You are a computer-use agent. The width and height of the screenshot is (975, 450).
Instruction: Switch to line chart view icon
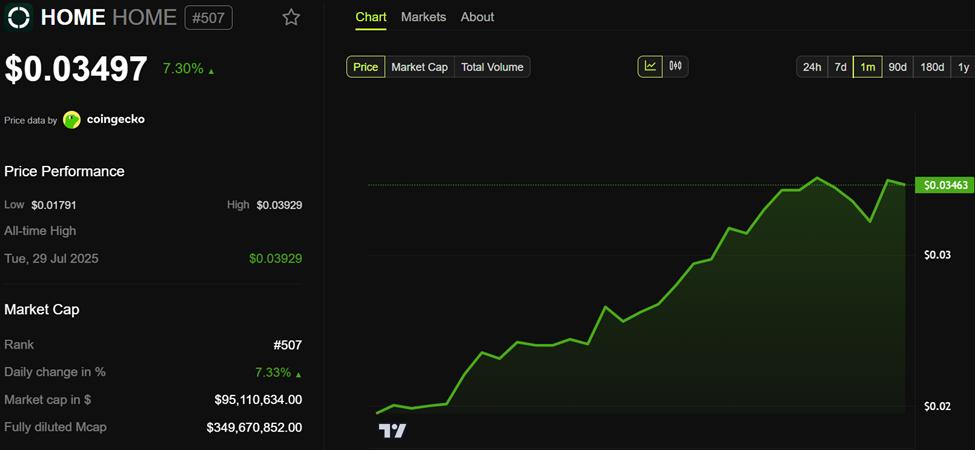[650, 67]
